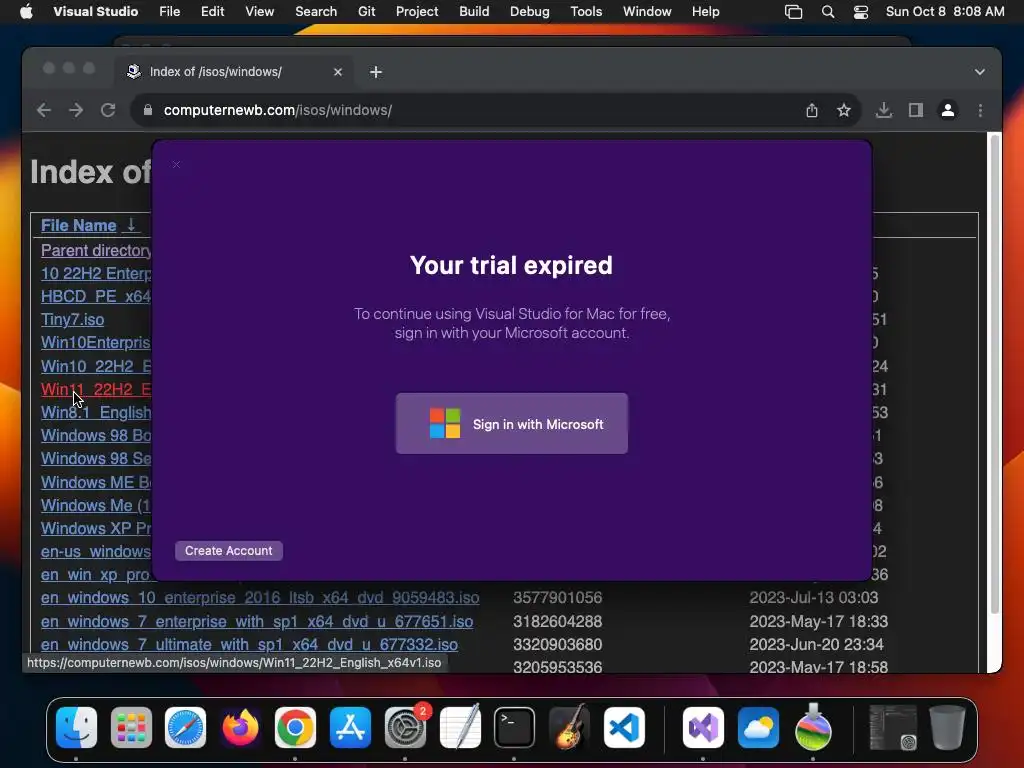Go forward in browser history
The width and height of the screenshot is (1024, 768).
click(x=76, y=110)
